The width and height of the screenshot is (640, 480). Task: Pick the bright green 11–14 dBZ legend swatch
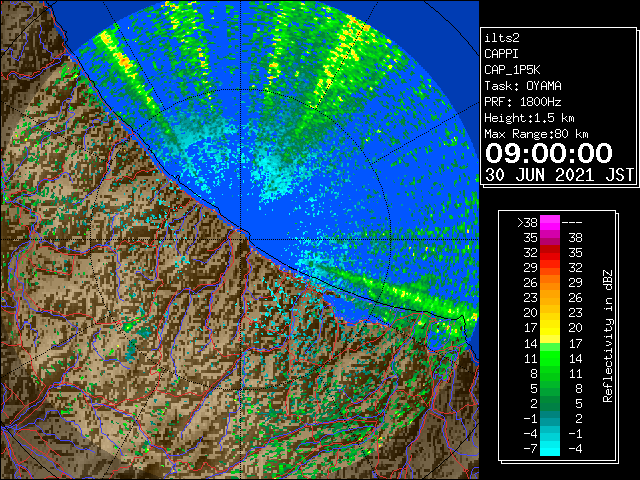pyautogui.click(x=550, y=358)
